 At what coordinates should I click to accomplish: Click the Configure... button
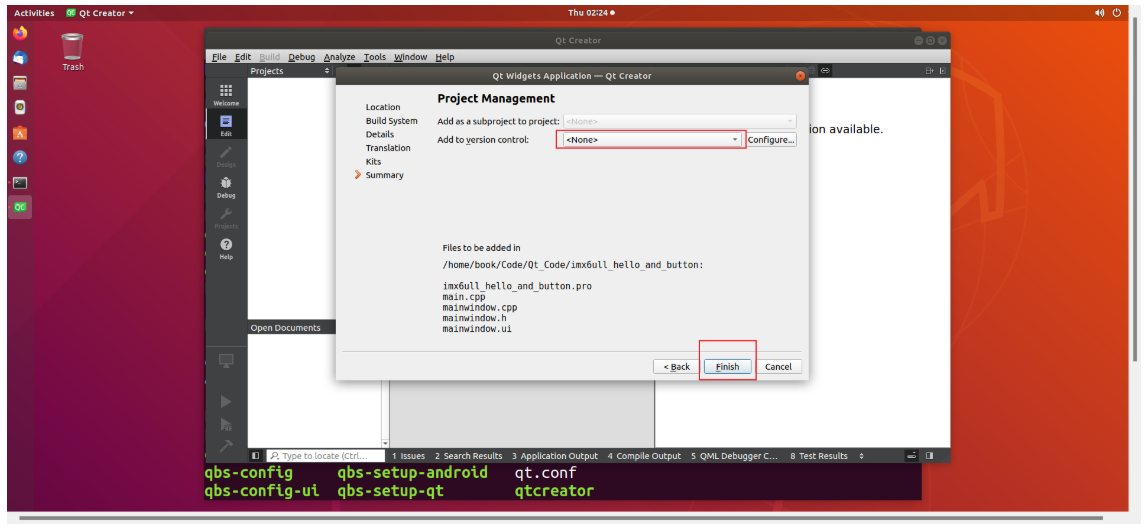[771, 140]
